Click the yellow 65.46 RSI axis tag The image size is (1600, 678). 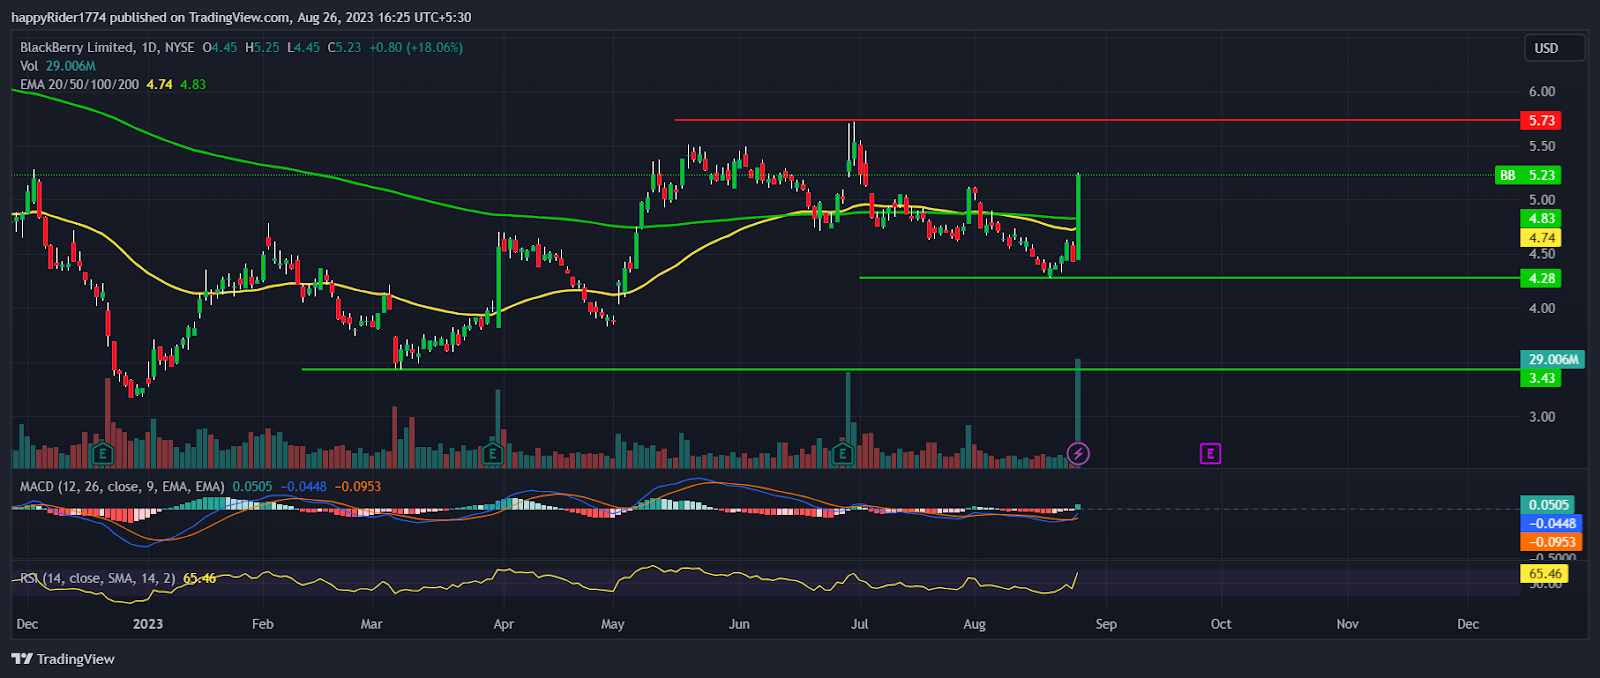1544,574
